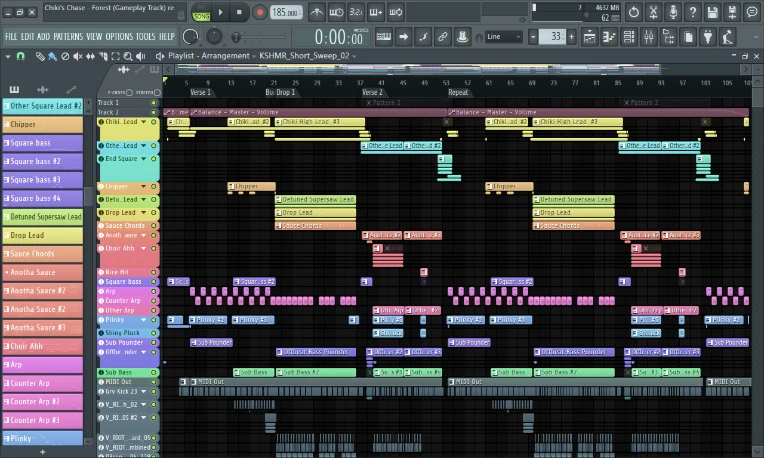
Task: Open the undo history icon
Action: pos(633,12)
